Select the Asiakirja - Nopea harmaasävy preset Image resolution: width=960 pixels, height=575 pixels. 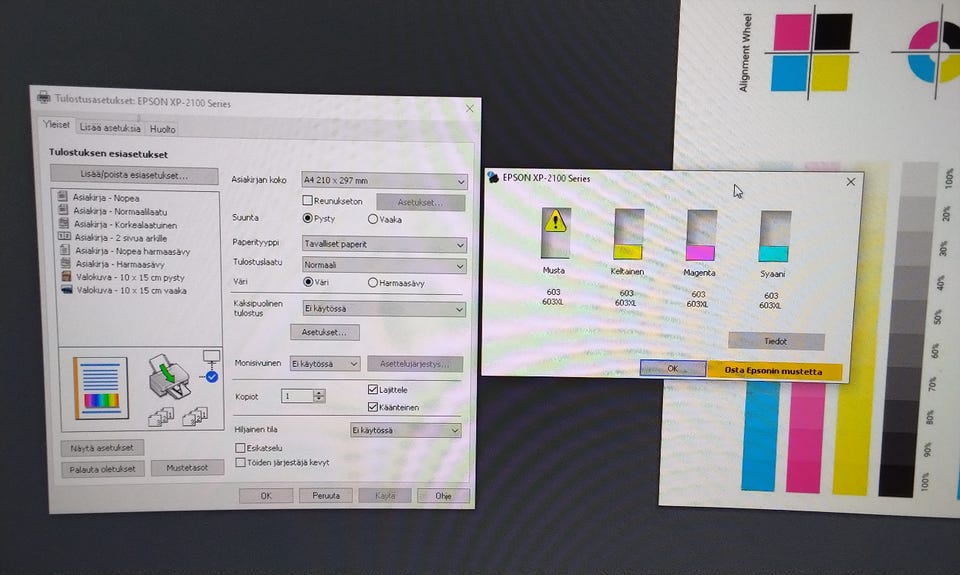click(x=126, y=251)
